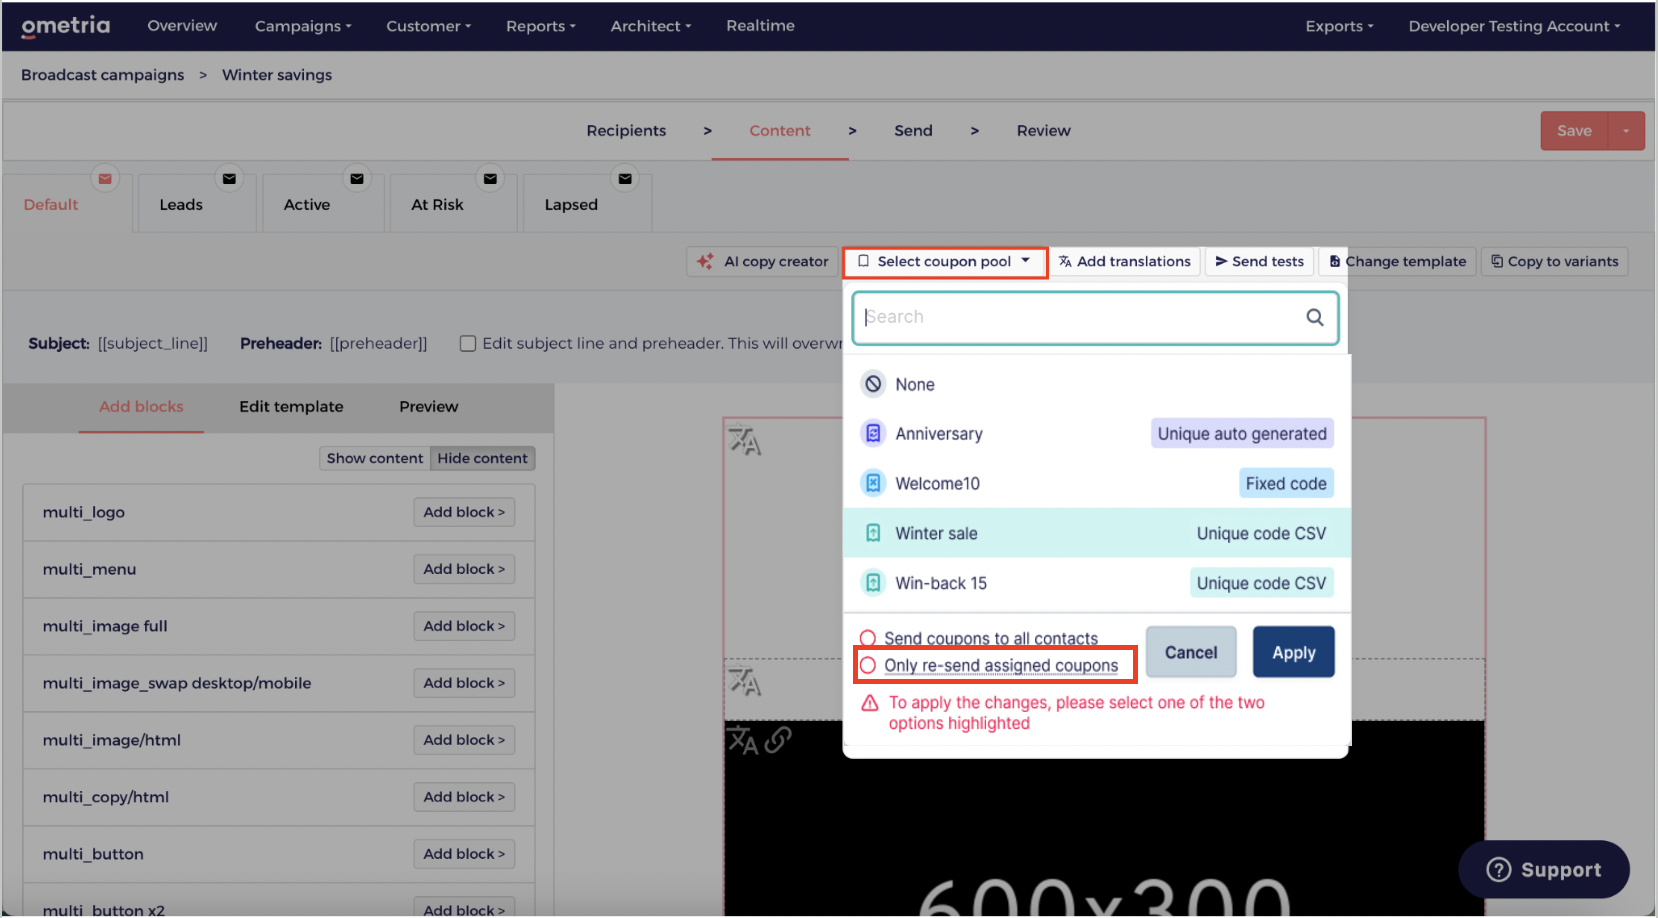Click Add block for multi_logo

point(464,512)
